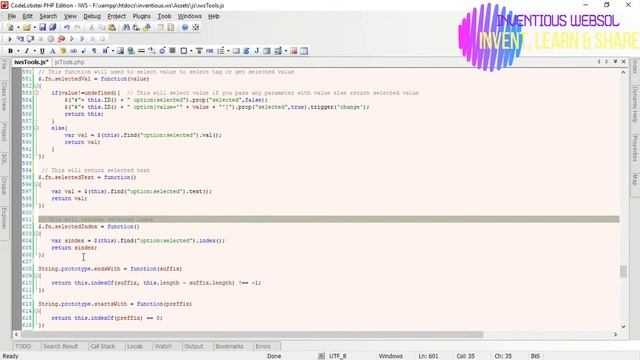Viewport: 640px width, 360px height.
Task: Open the Errors bottom tab
Action: [263, 346]
